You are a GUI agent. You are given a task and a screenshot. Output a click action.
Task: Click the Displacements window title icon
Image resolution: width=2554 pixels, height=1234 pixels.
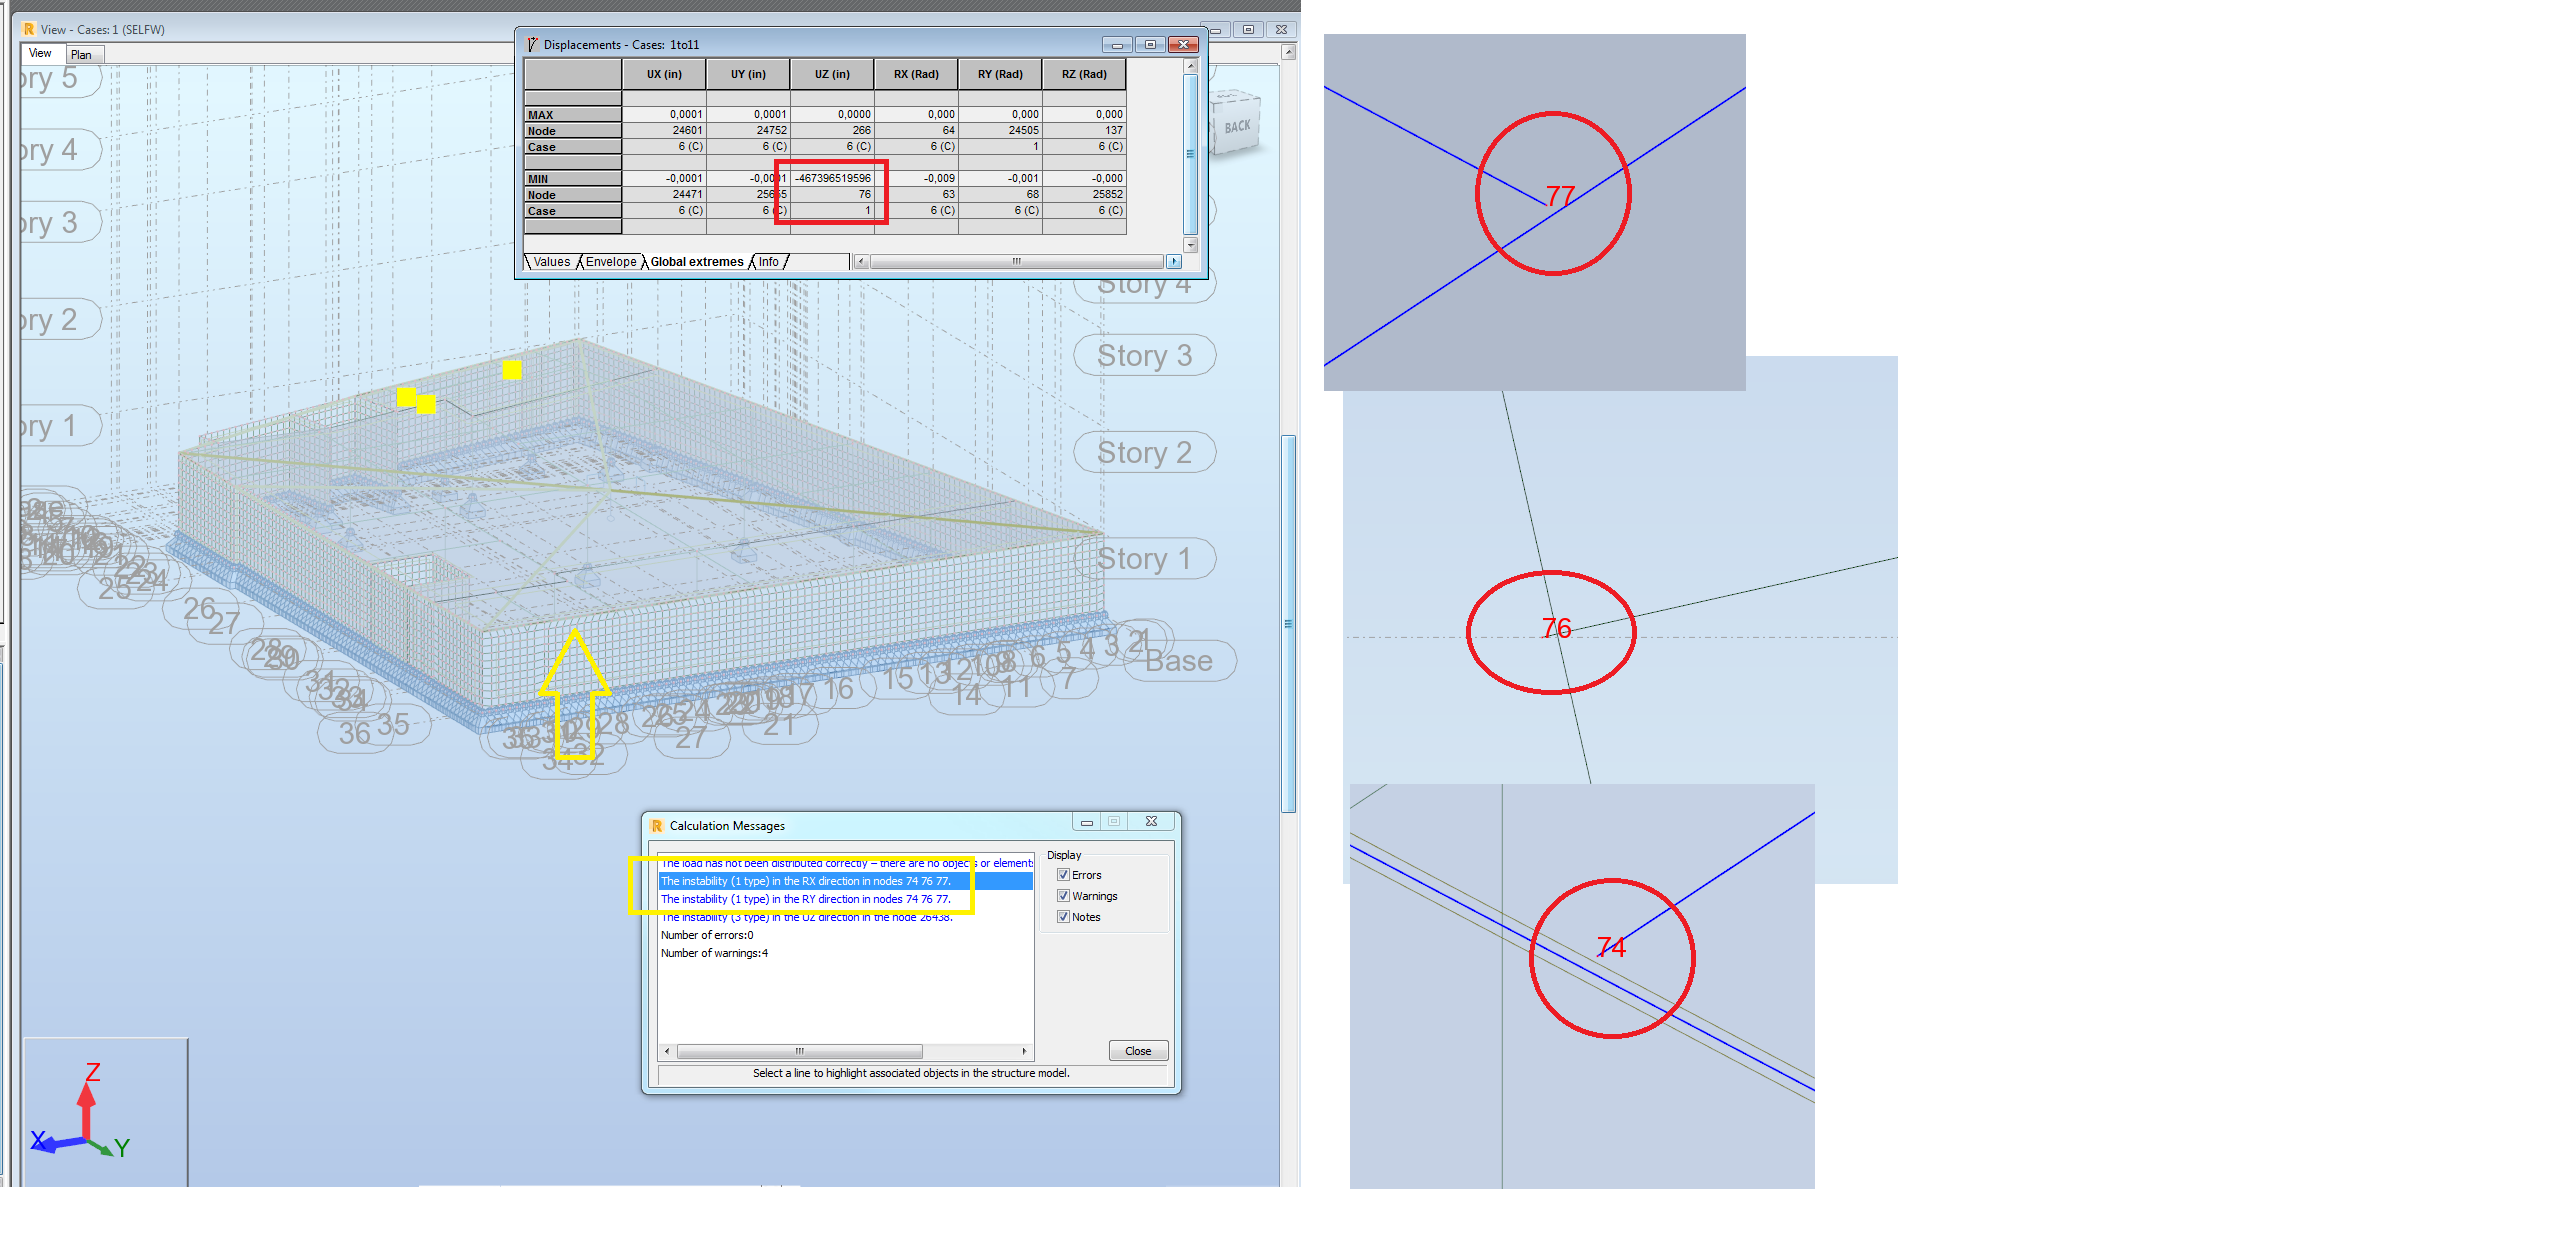coord(532,44)
